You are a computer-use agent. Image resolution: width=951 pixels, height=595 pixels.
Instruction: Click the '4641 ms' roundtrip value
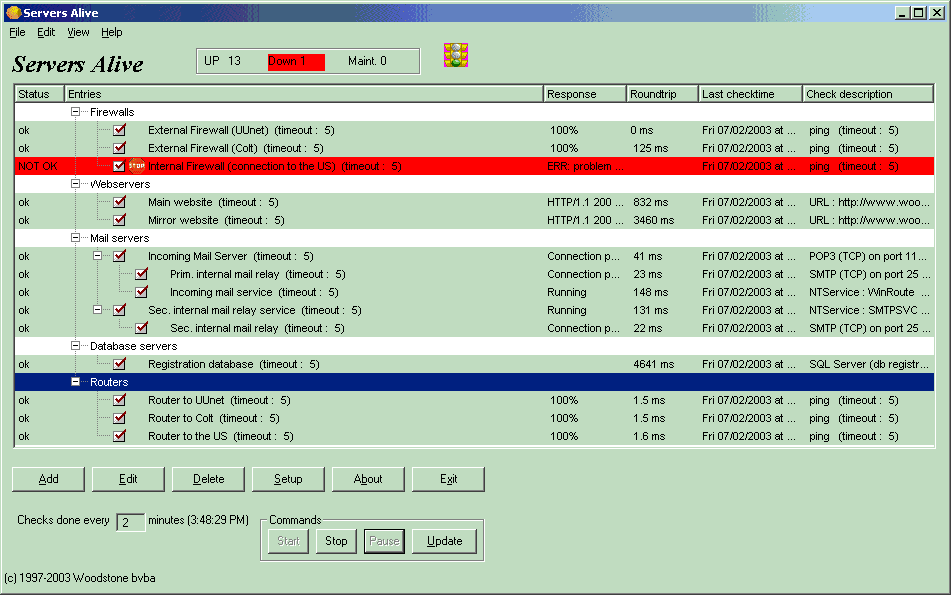coord(654,364)
